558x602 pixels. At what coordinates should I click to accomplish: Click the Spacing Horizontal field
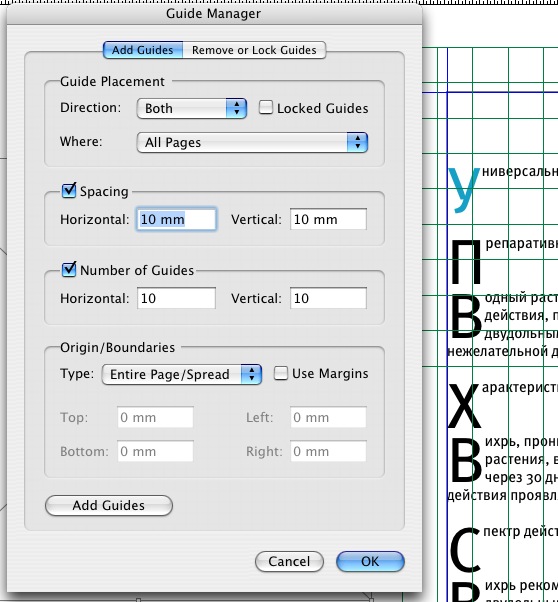click(176, 219)
